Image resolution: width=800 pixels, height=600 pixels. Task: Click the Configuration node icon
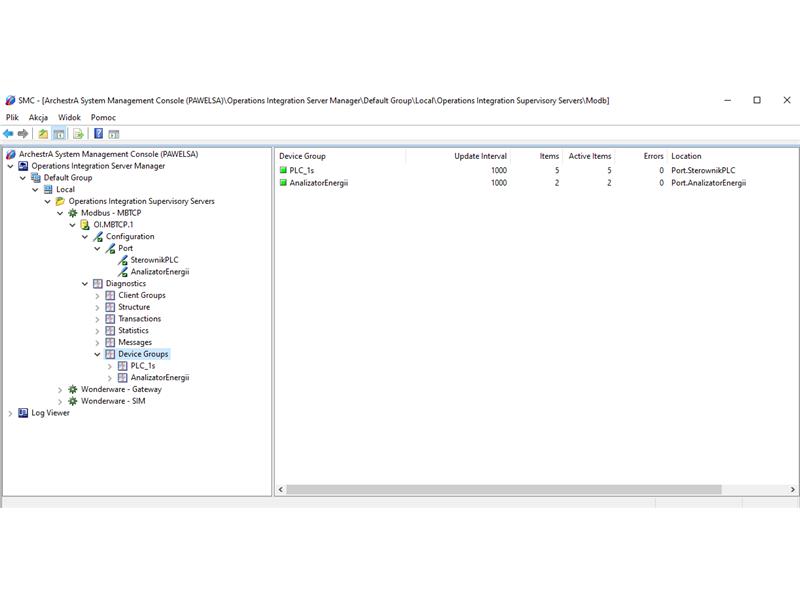(x=98, y=237)
